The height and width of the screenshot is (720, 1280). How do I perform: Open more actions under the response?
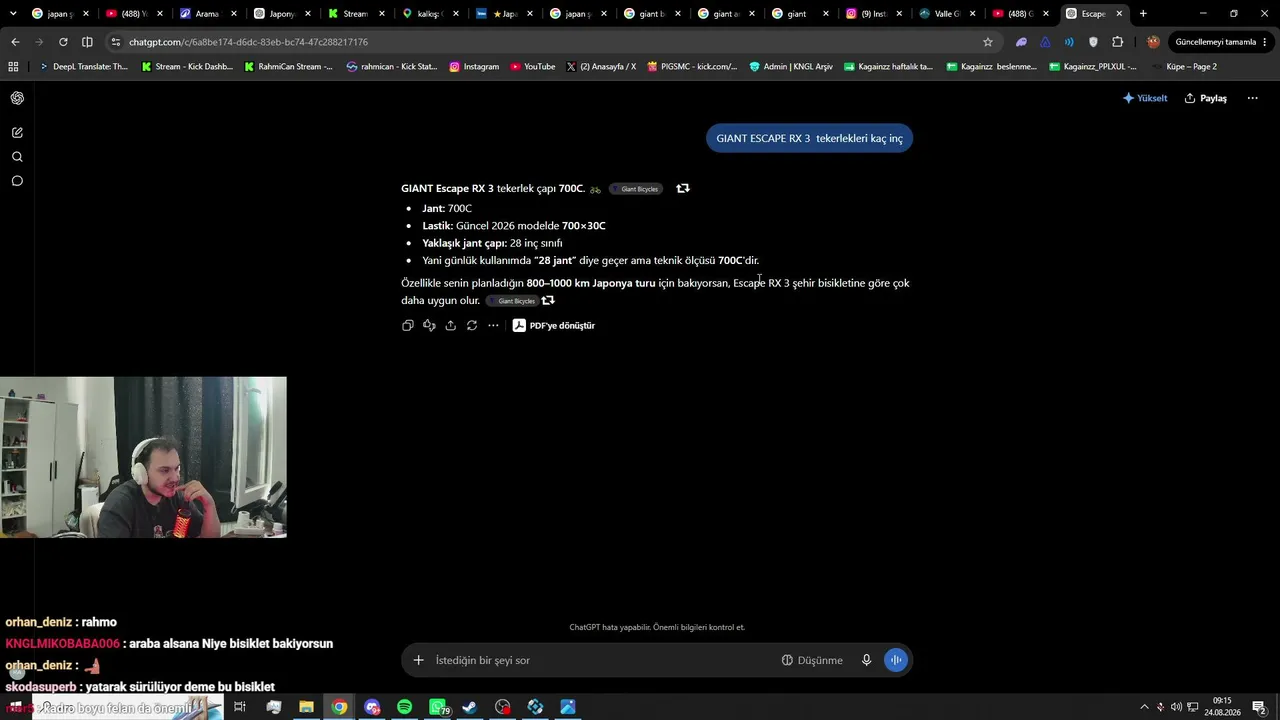pyautogui.click(x=493, y=325)
